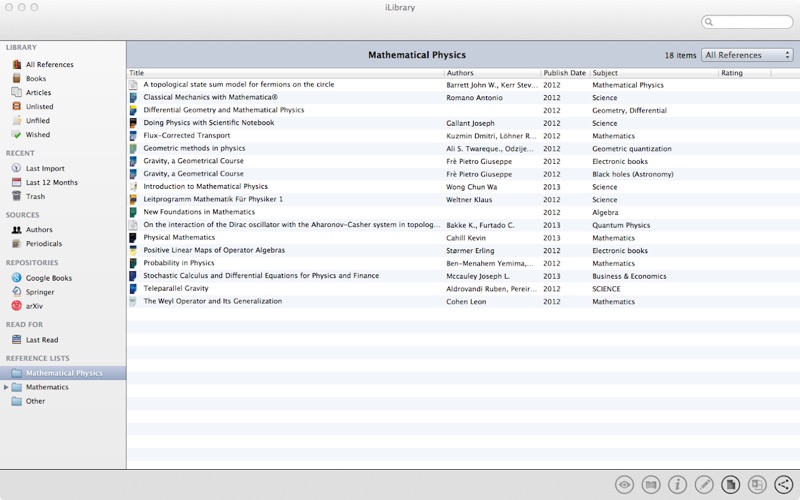Screen dimensions: 800x500
Task: Click the pencil edit icon
Action: click(704, 484)
